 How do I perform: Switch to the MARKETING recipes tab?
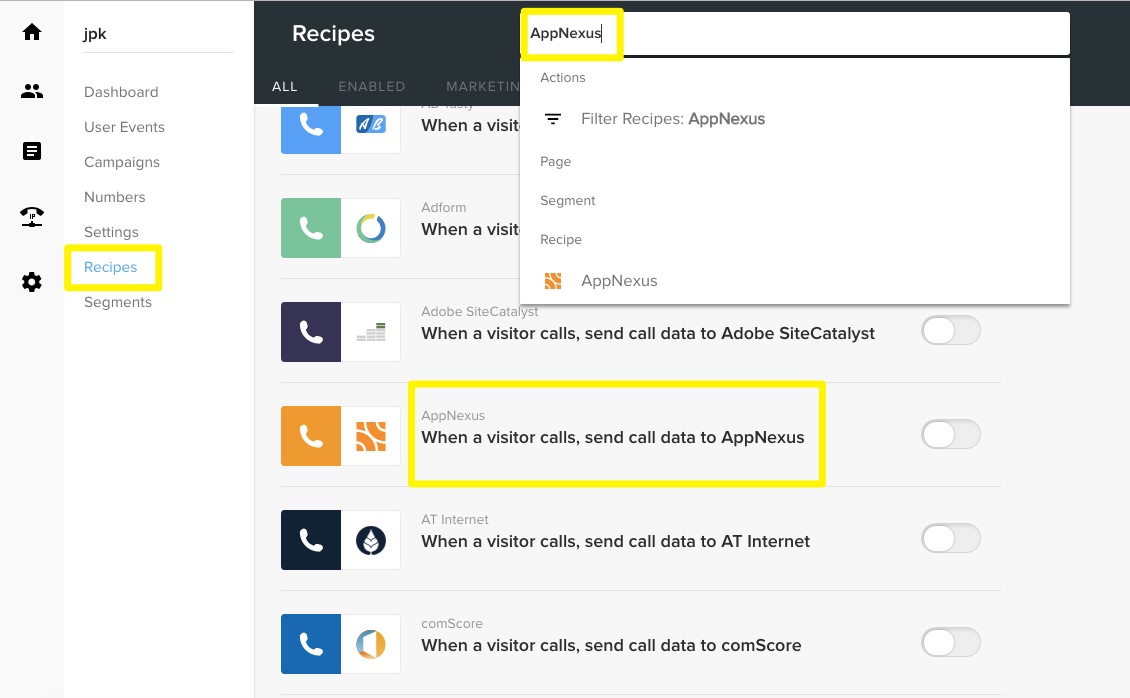tap(482, 86)
